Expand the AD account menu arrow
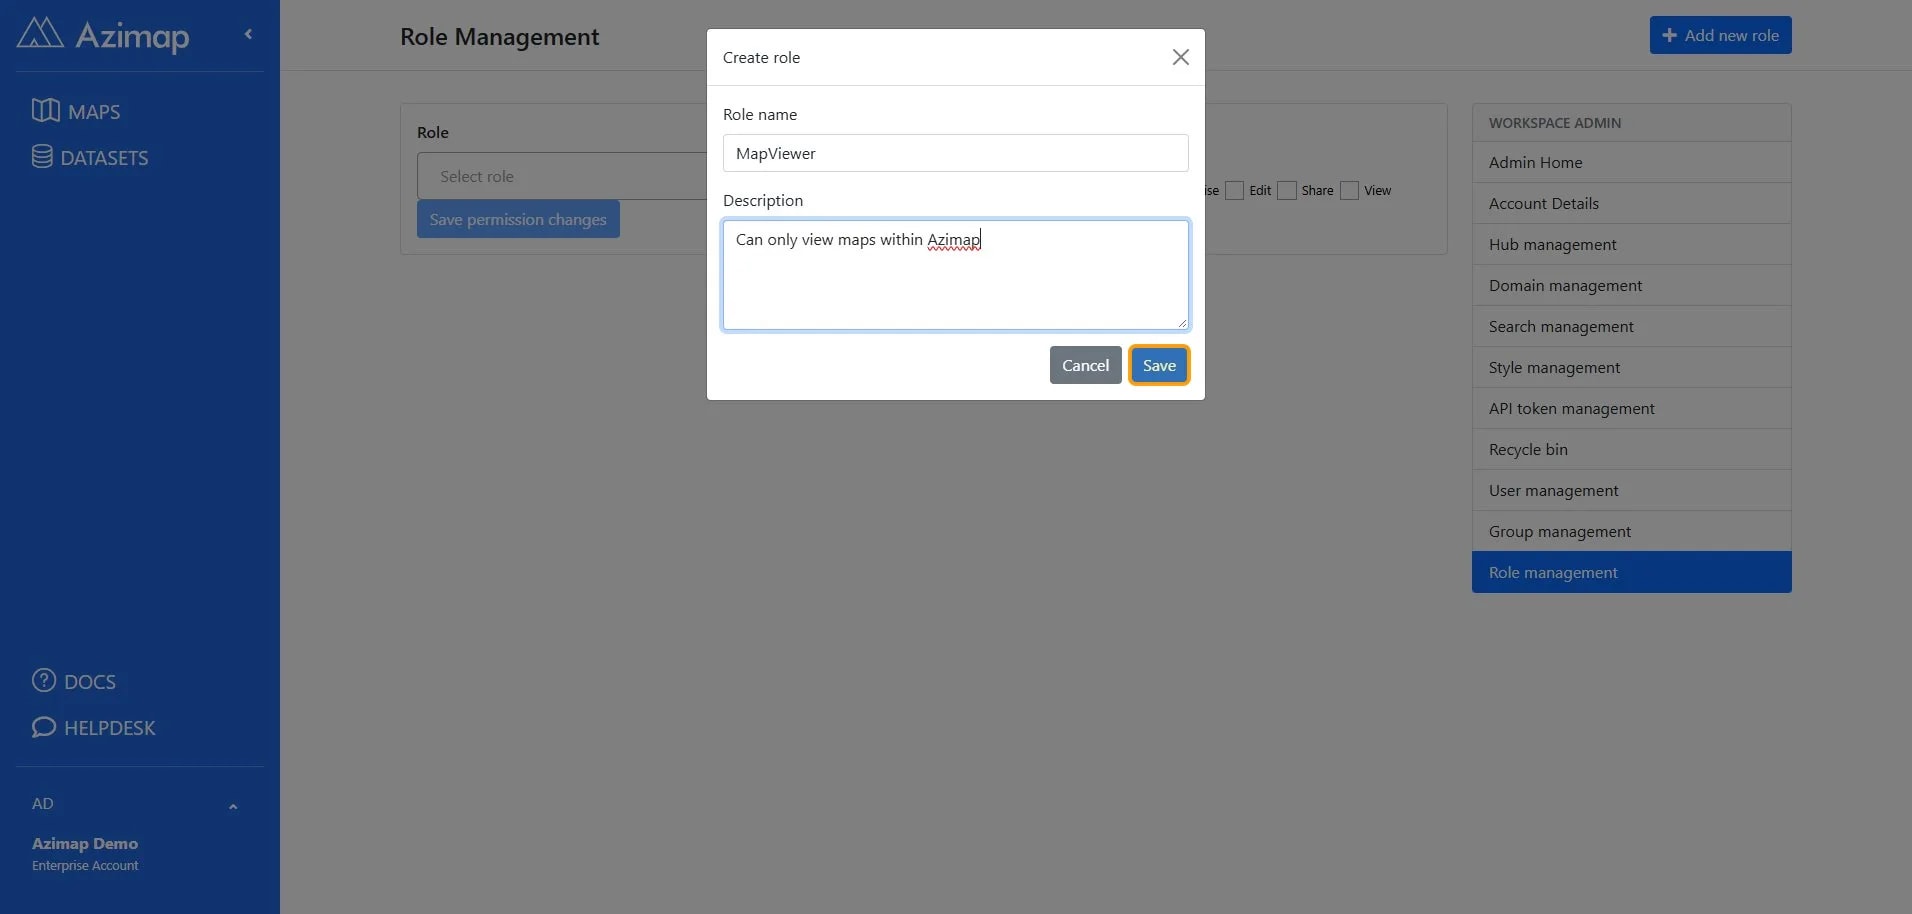Viewport: 1912px width, 914px height. [x=233, y=806]
